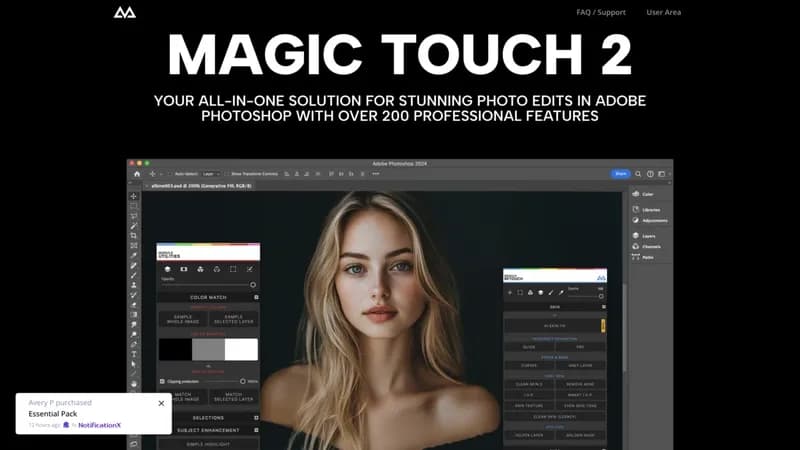Screen dimensions: 800x450
Task: Click the Even Skin Tone button
Action: tap(580, 406)
